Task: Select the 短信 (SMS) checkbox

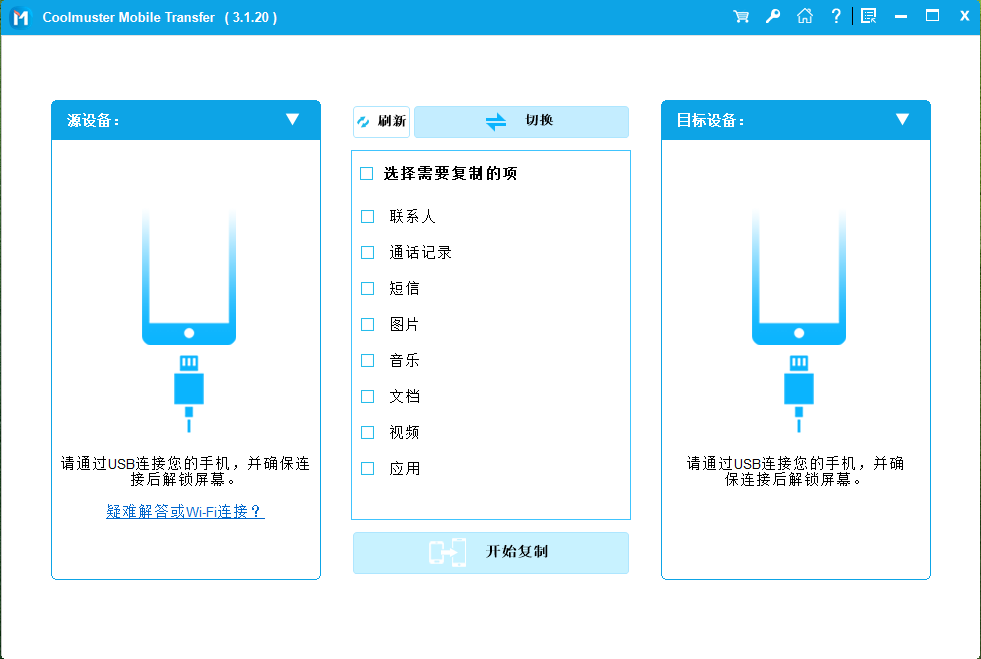Action: pos(367,288)
